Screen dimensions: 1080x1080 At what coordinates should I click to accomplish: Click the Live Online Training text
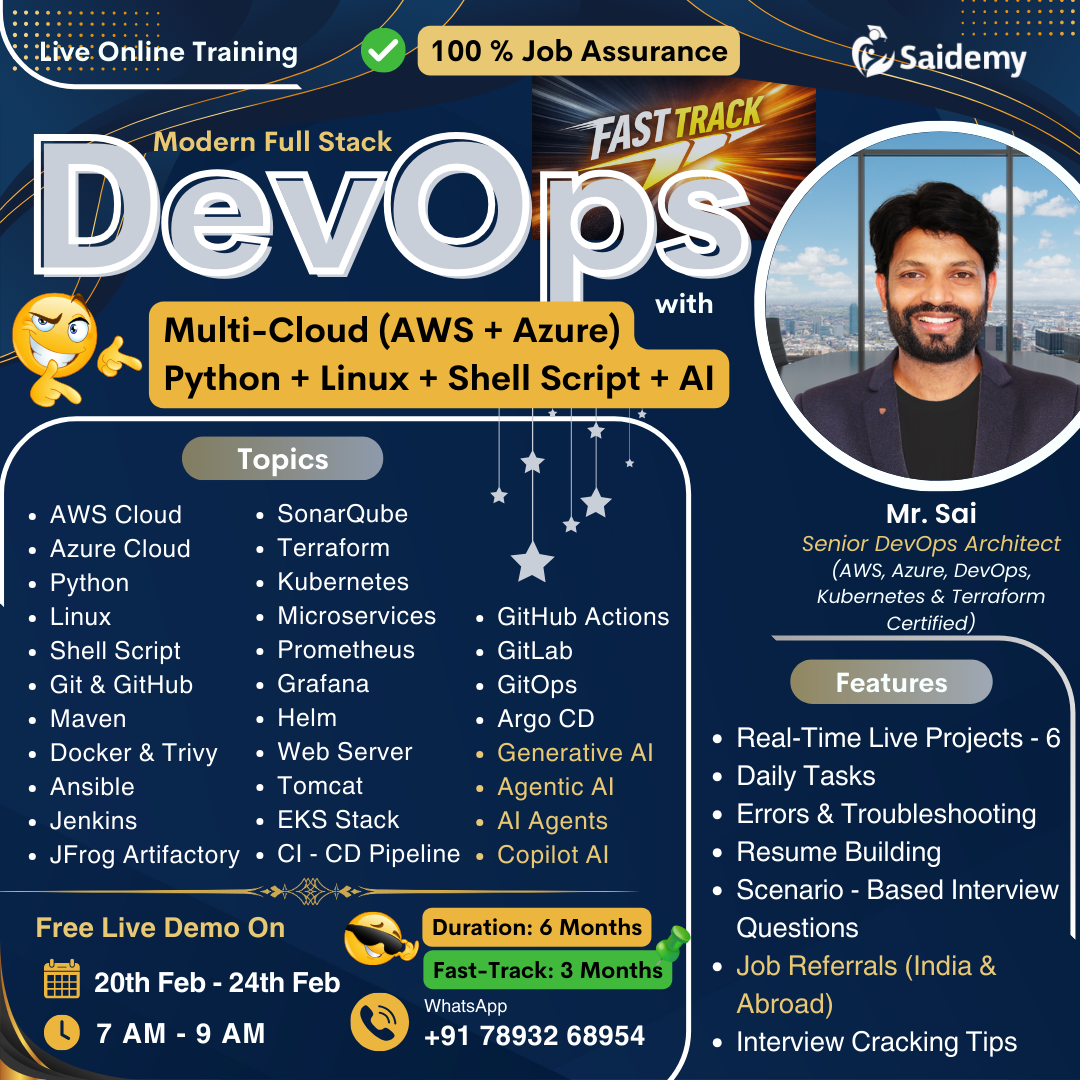coord(169,52)
